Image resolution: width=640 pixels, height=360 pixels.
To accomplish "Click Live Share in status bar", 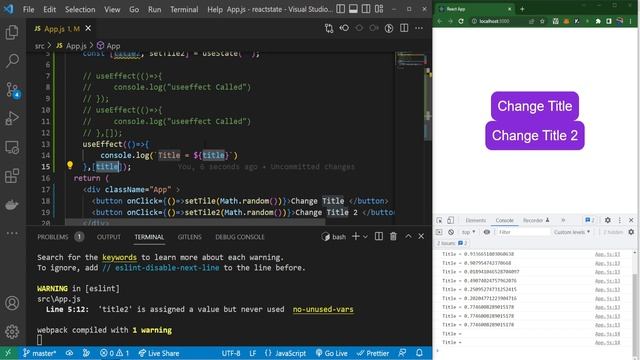I will pos(159,353).
